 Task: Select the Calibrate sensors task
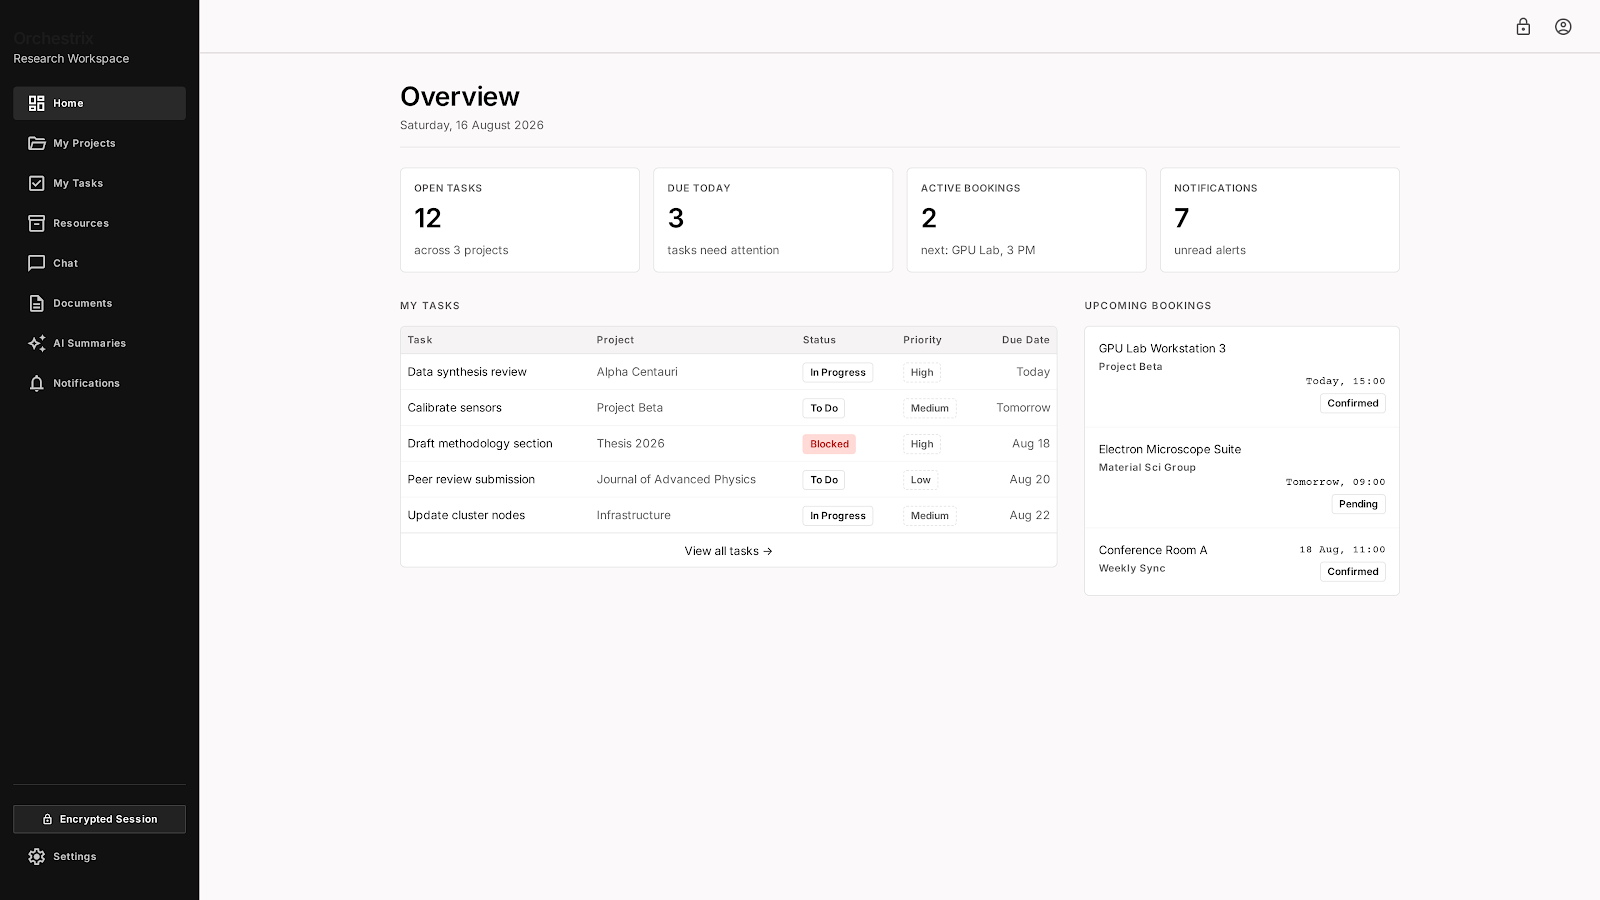455,408
